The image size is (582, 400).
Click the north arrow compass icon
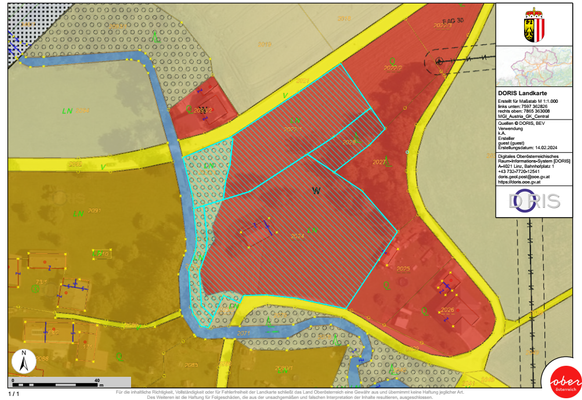(x=24, y=361)
